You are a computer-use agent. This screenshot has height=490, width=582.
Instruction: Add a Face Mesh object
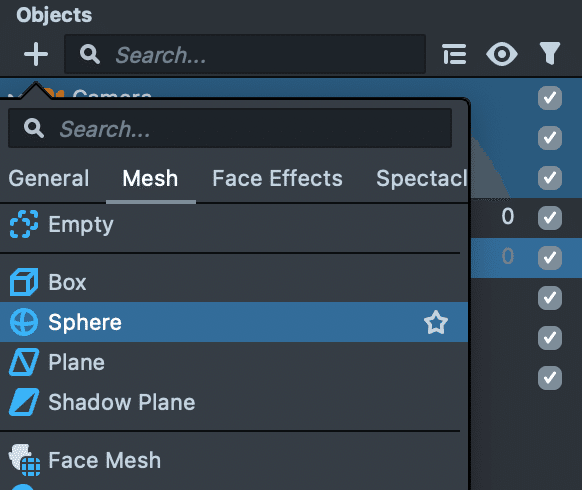234,460
